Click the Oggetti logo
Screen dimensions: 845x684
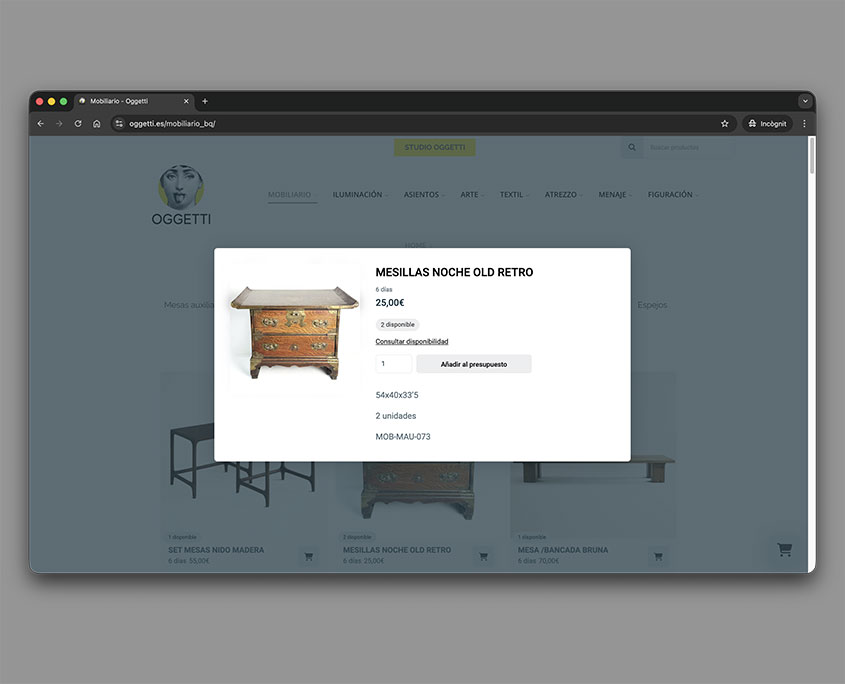click(181, 196)
